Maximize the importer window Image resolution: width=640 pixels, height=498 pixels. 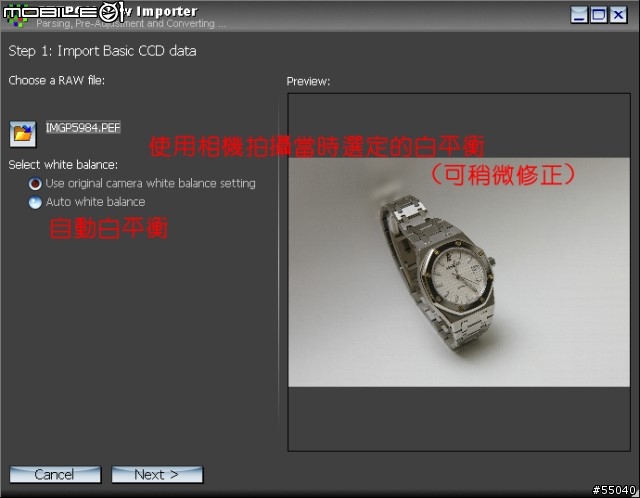599,15
